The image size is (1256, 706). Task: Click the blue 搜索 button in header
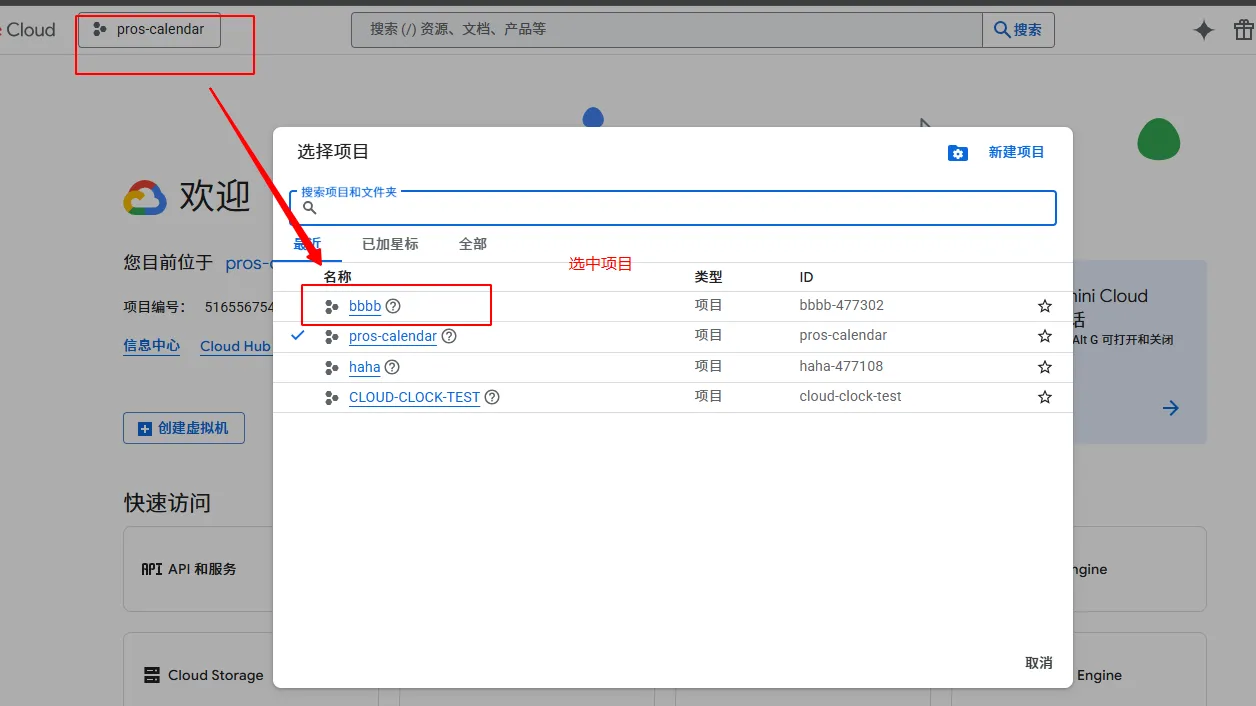1018,30
